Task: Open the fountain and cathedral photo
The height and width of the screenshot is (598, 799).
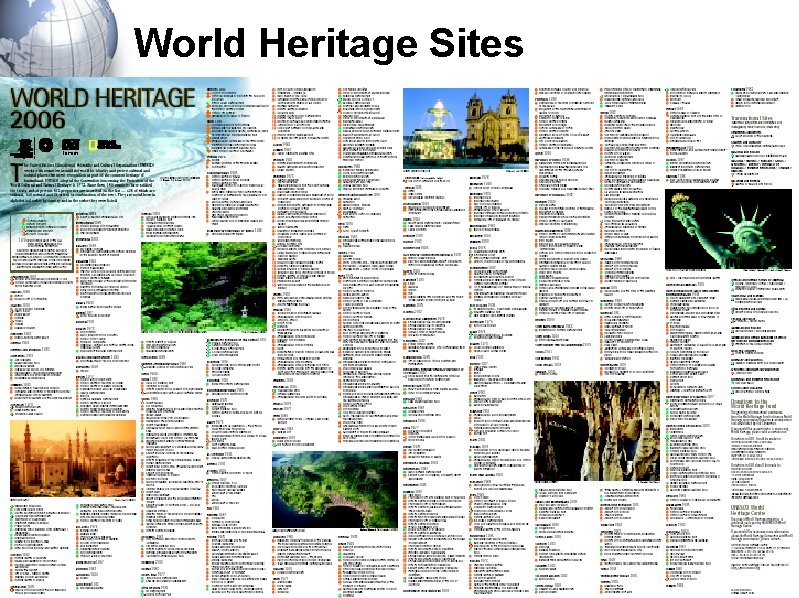Action: 466,128
